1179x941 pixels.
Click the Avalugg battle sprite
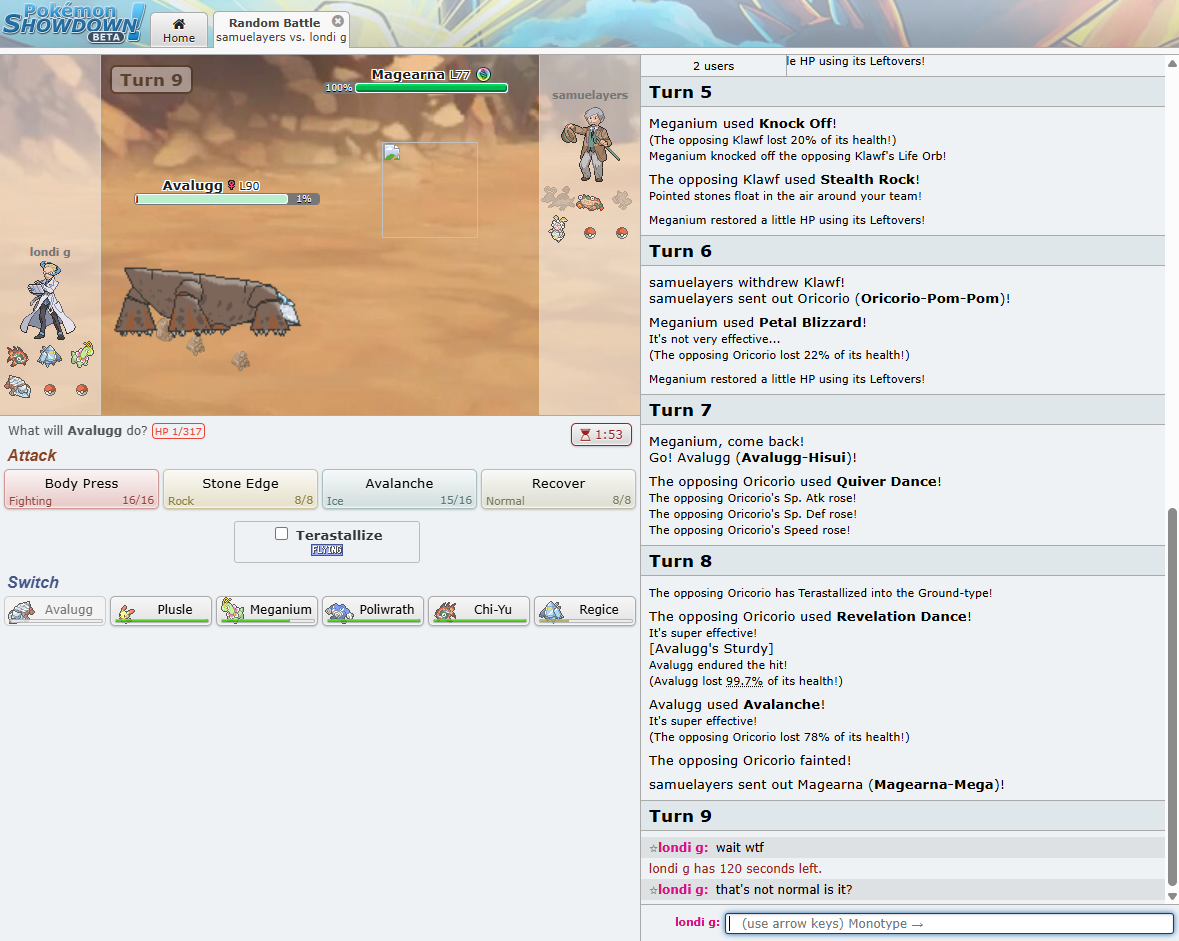click(206, 302)
